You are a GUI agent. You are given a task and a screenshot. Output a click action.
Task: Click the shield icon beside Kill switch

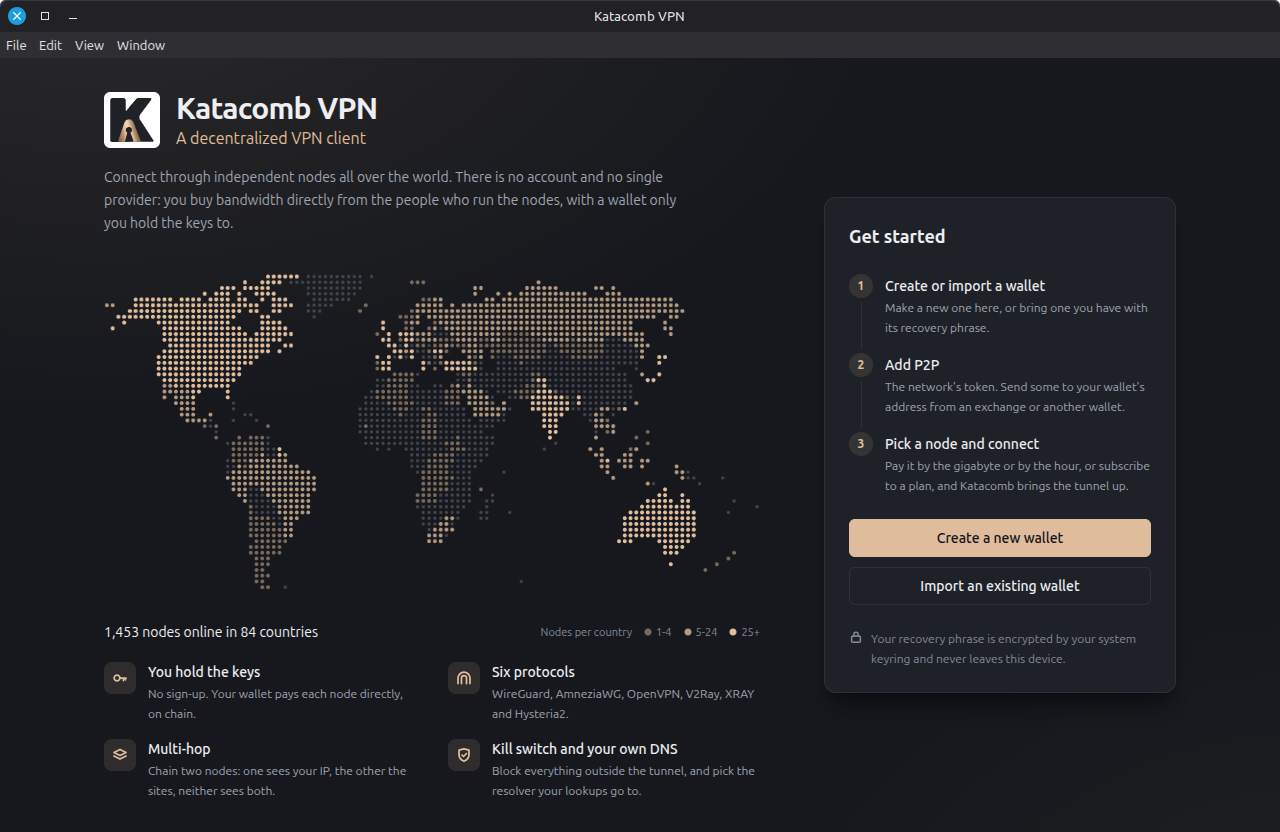464,755
